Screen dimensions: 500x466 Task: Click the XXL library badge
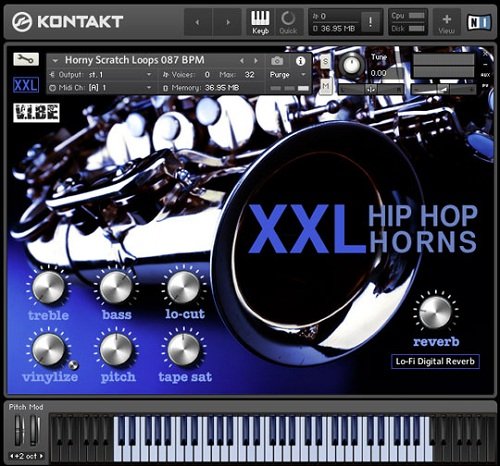click(26, 85)
